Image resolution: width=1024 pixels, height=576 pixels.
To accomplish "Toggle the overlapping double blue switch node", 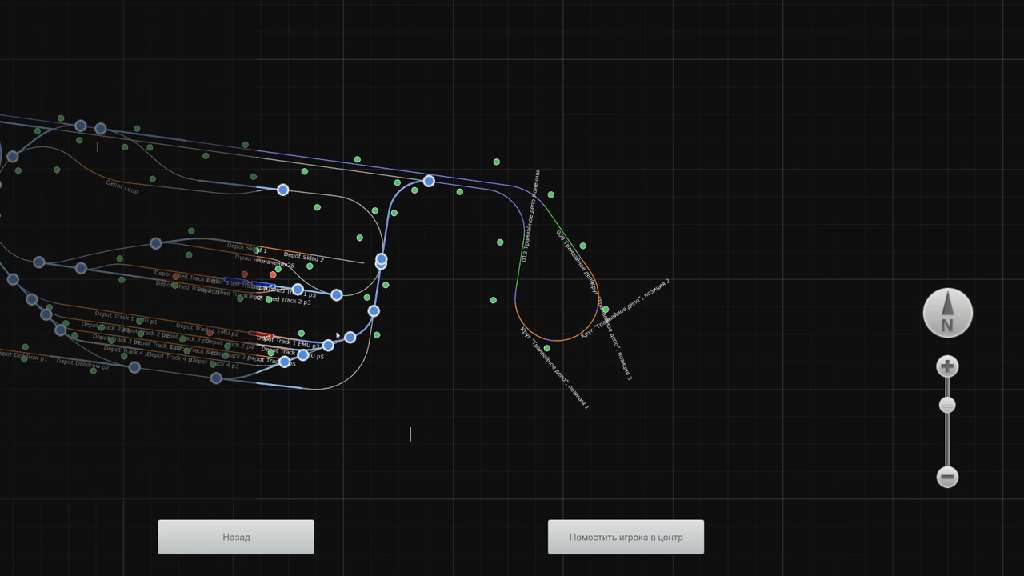I will pos(381,261).
